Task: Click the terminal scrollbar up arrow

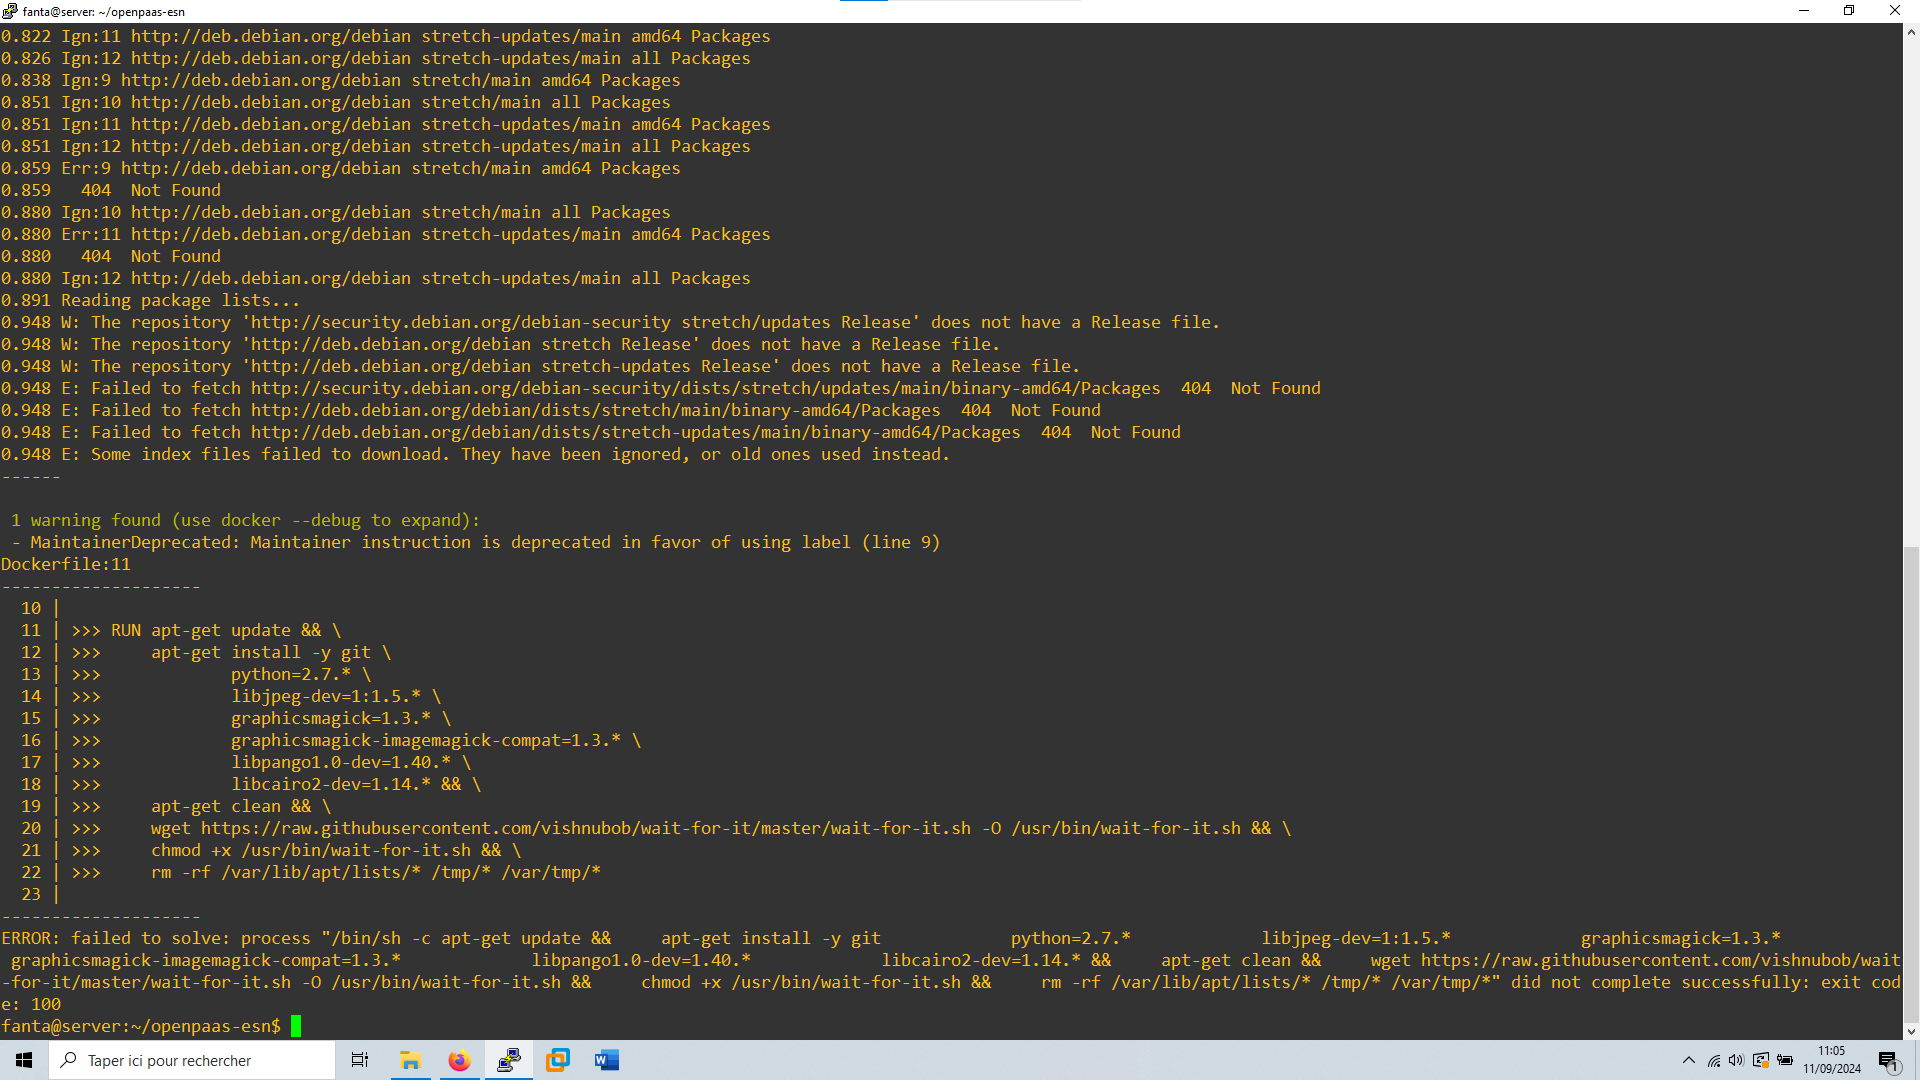Action: pos(1911,32)
